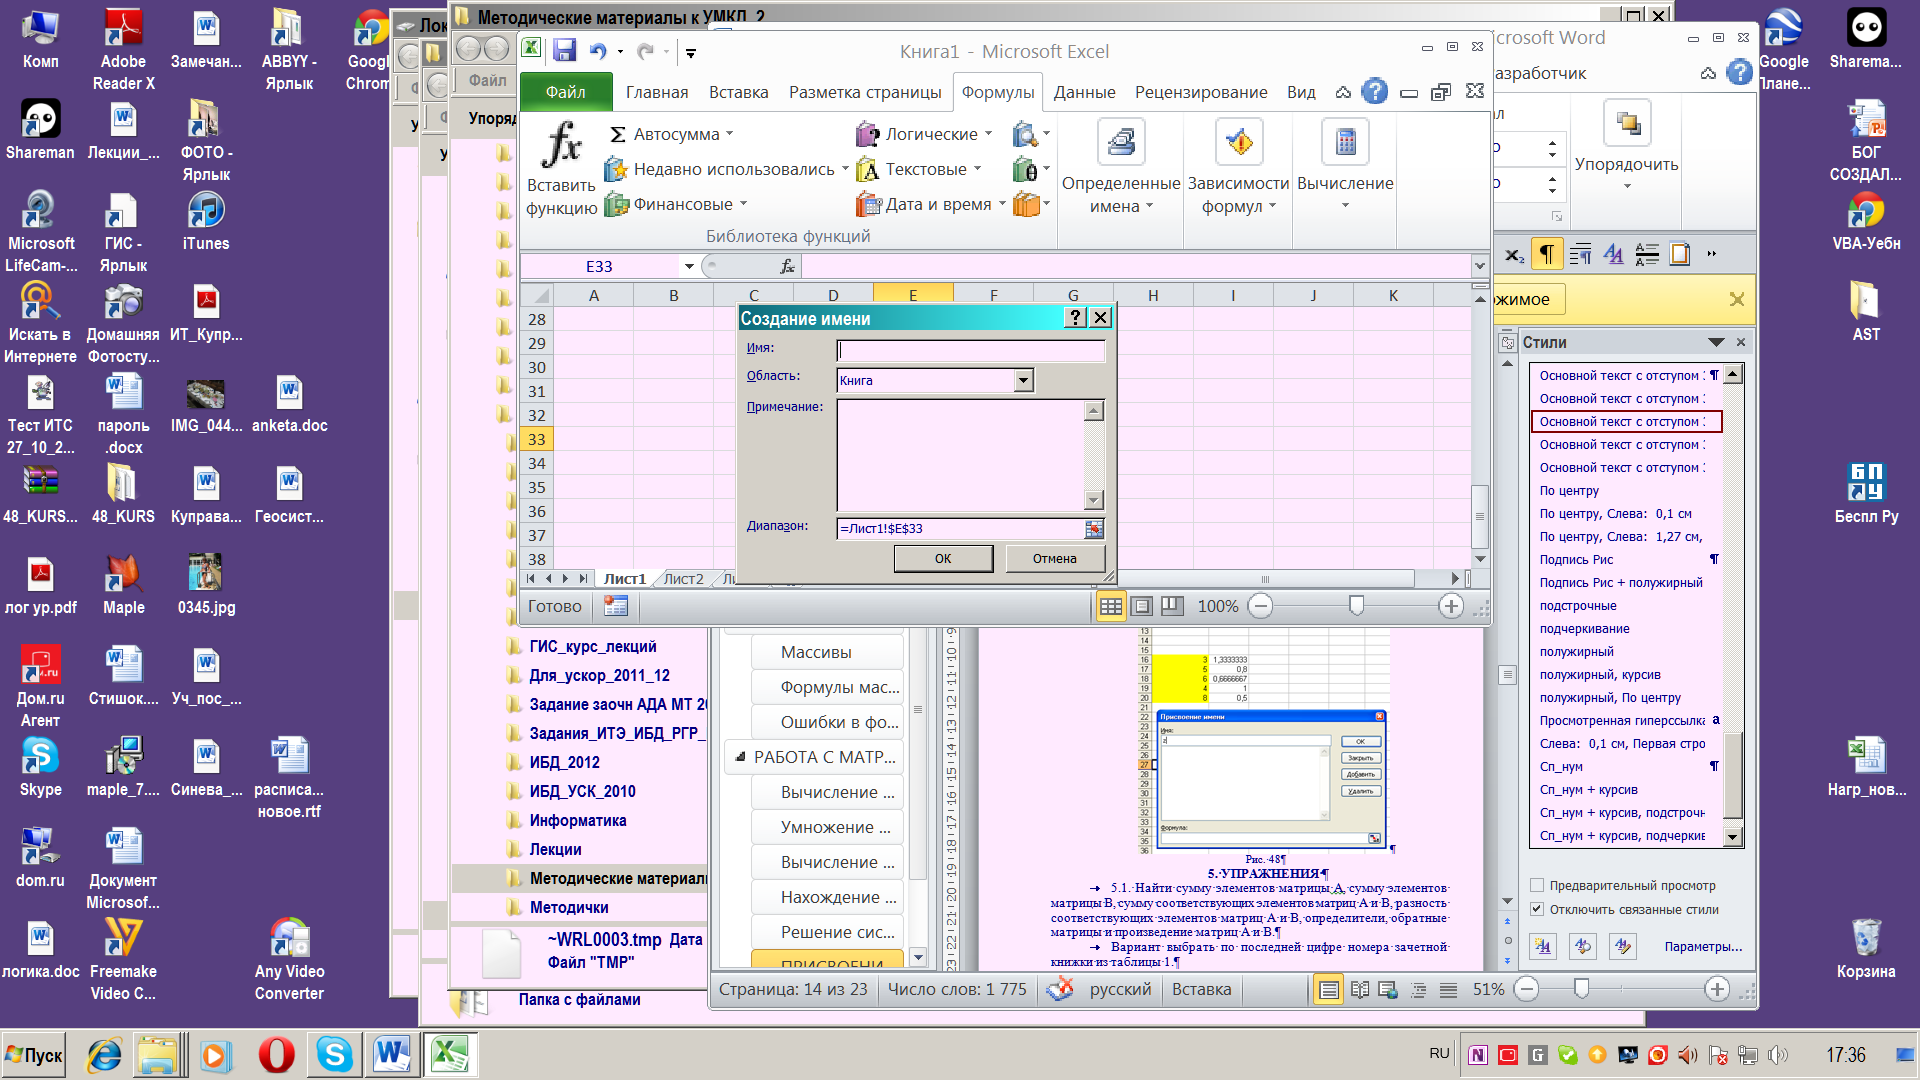Expand the Logical functions dropdown
The image size is (1920, 1080).
coord(988,134)
